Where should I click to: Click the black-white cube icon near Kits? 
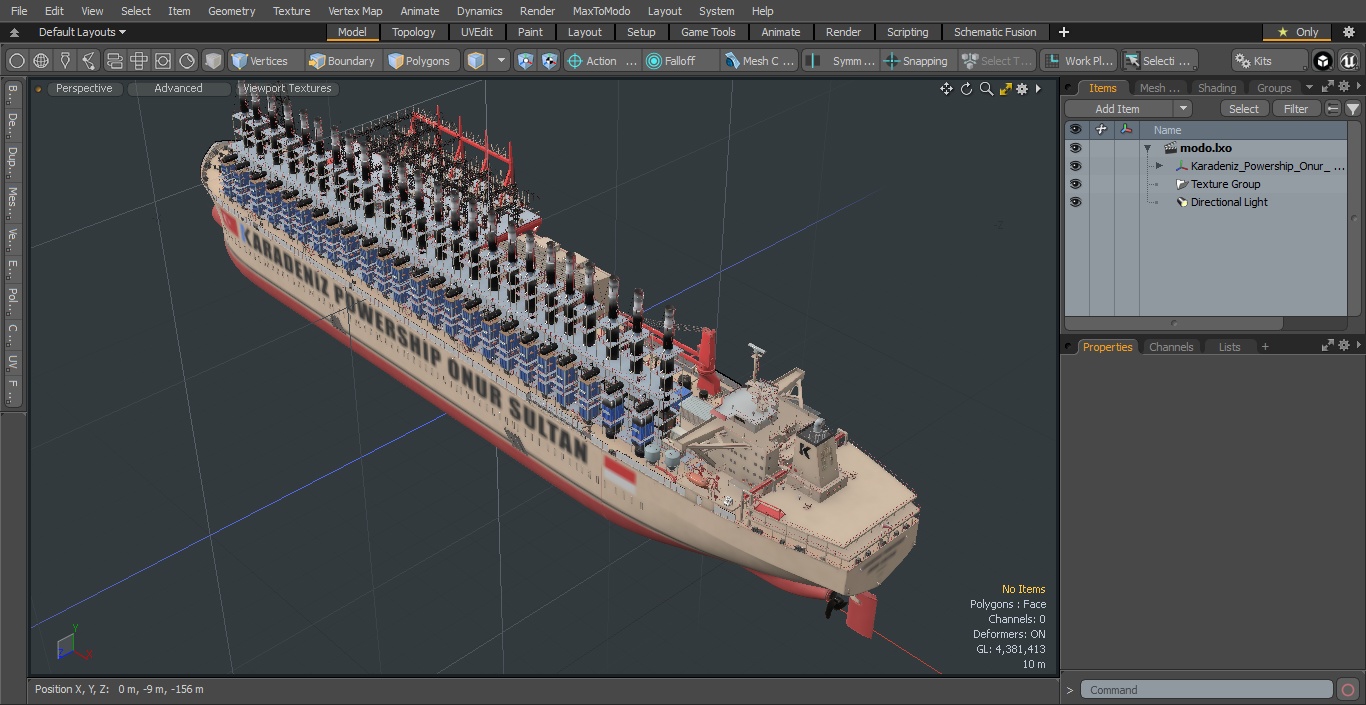(x=1323, y=61)
